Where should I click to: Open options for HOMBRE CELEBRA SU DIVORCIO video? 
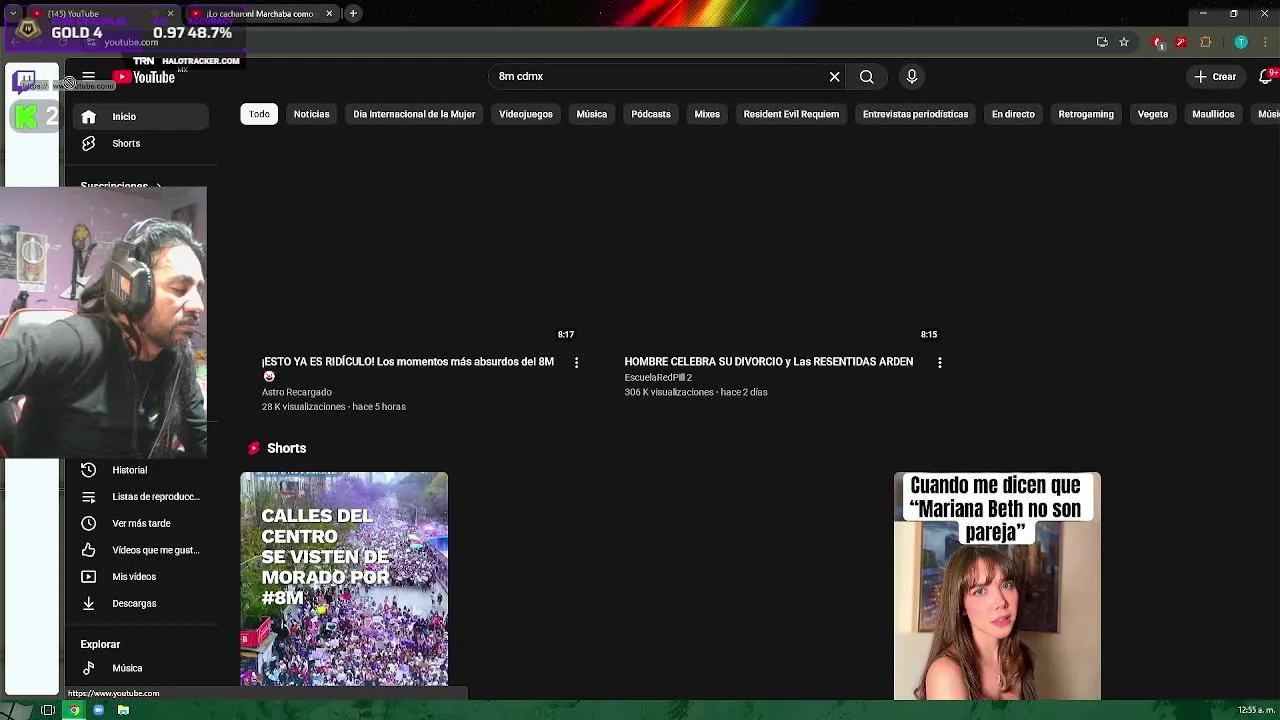[939, 362]
